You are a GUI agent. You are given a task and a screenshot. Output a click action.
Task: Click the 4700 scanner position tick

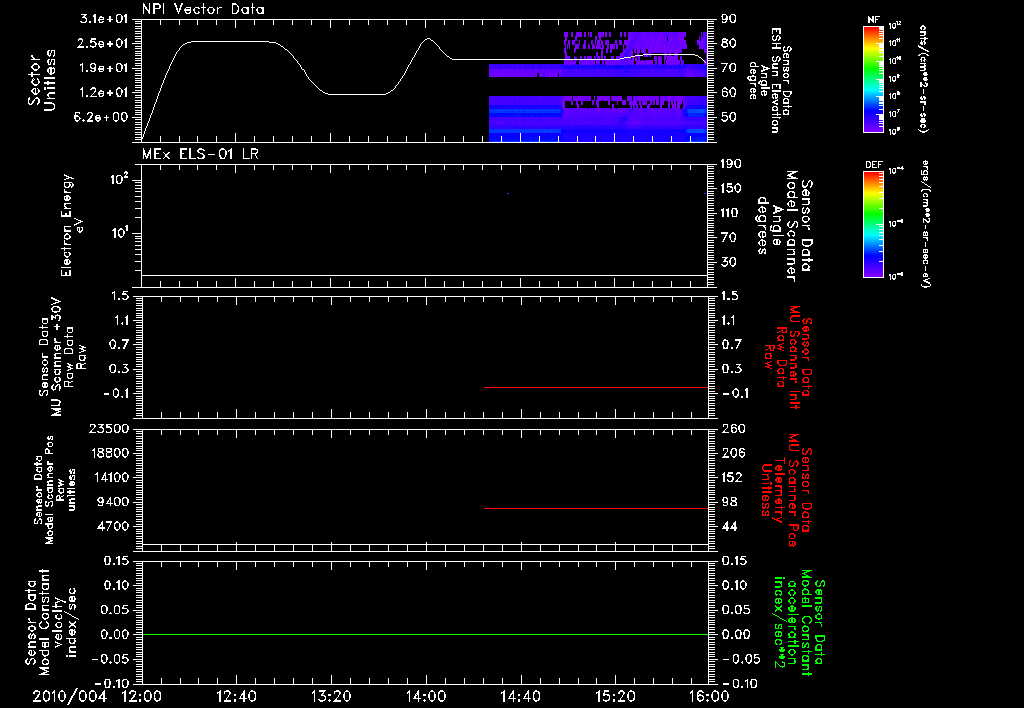click(x=114, y=526)
